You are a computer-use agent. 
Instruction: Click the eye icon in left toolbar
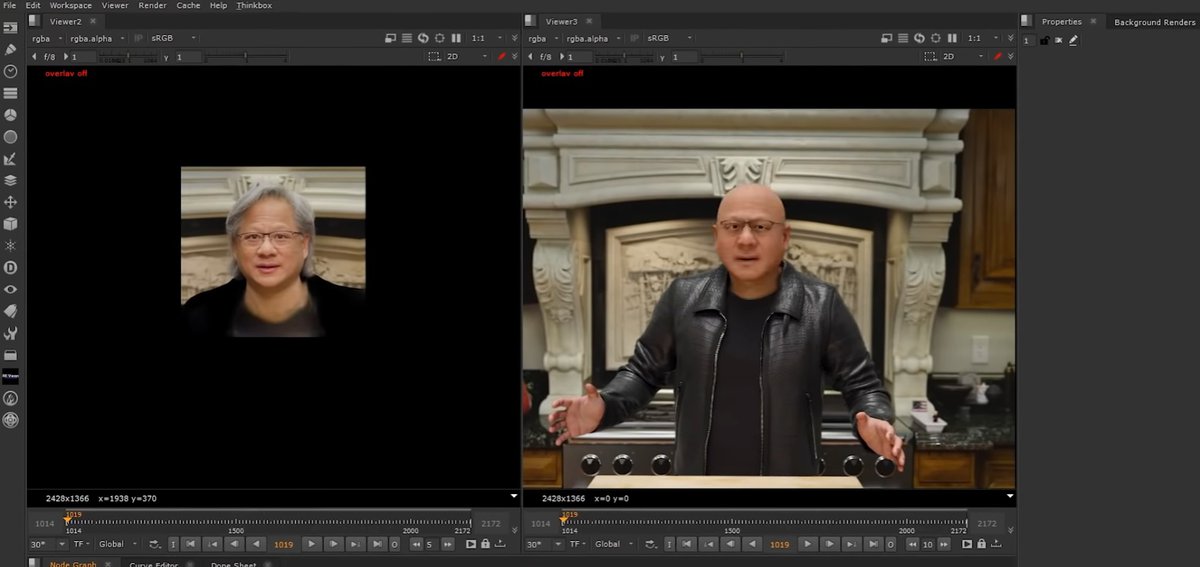11,290
